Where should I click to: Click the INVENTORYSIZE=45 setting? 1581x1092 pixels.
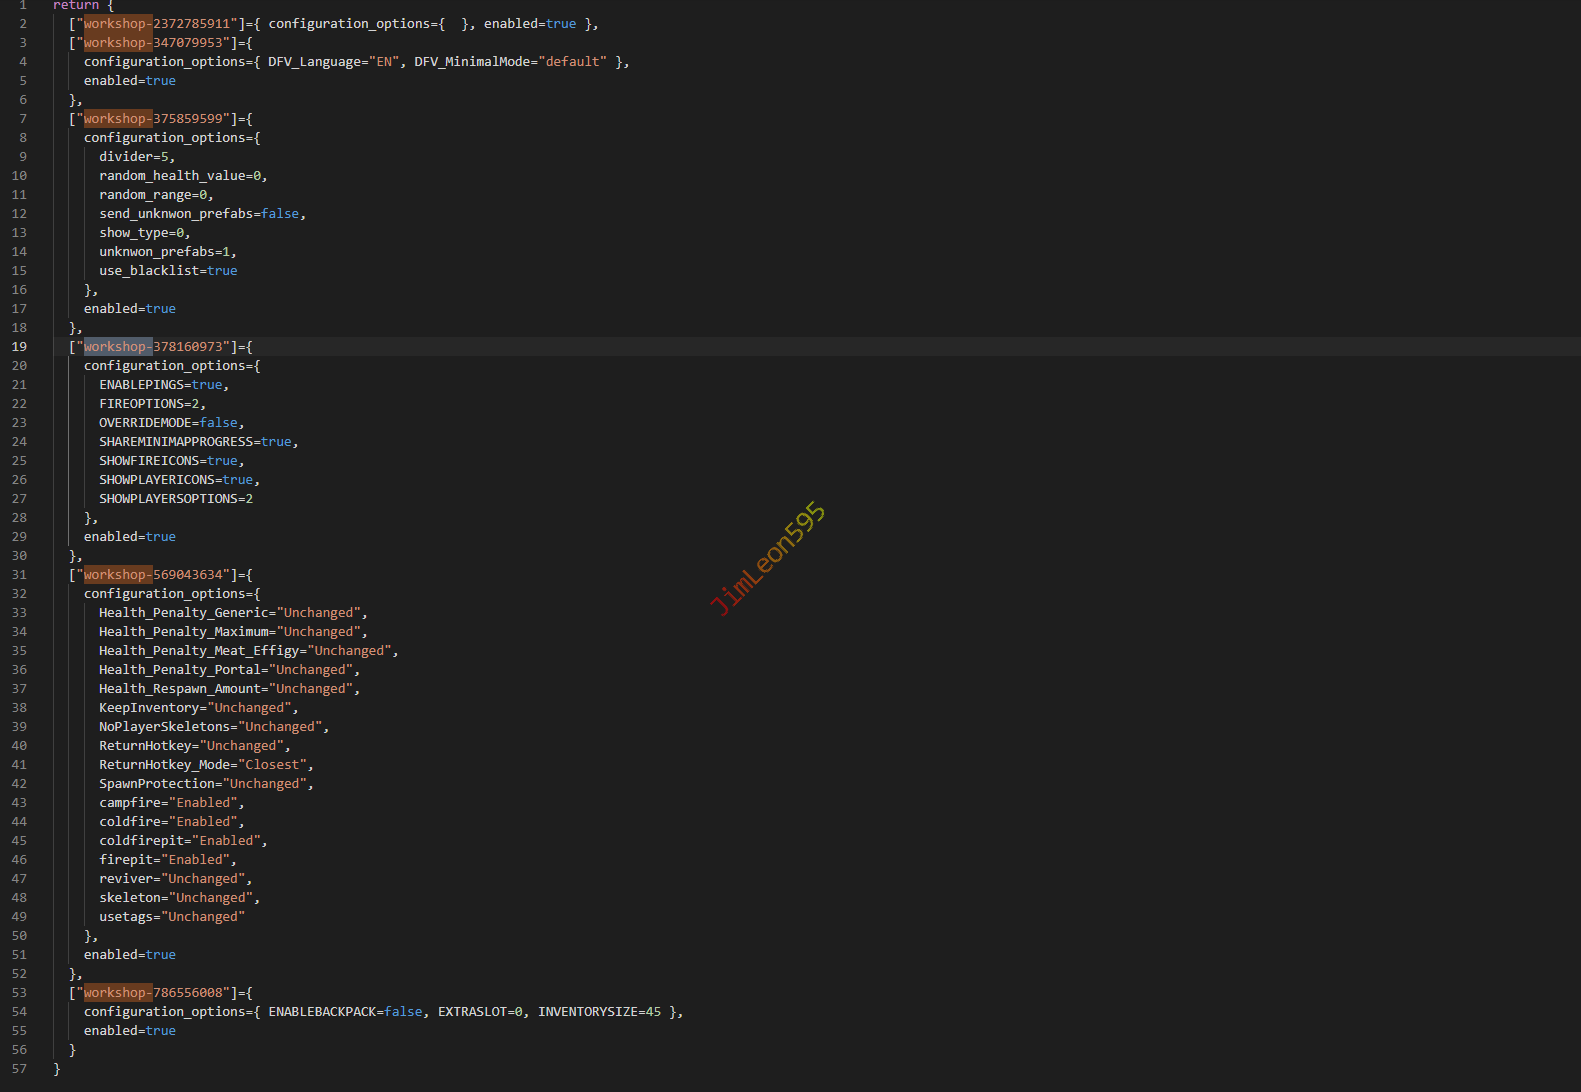tap(598, 1012)
